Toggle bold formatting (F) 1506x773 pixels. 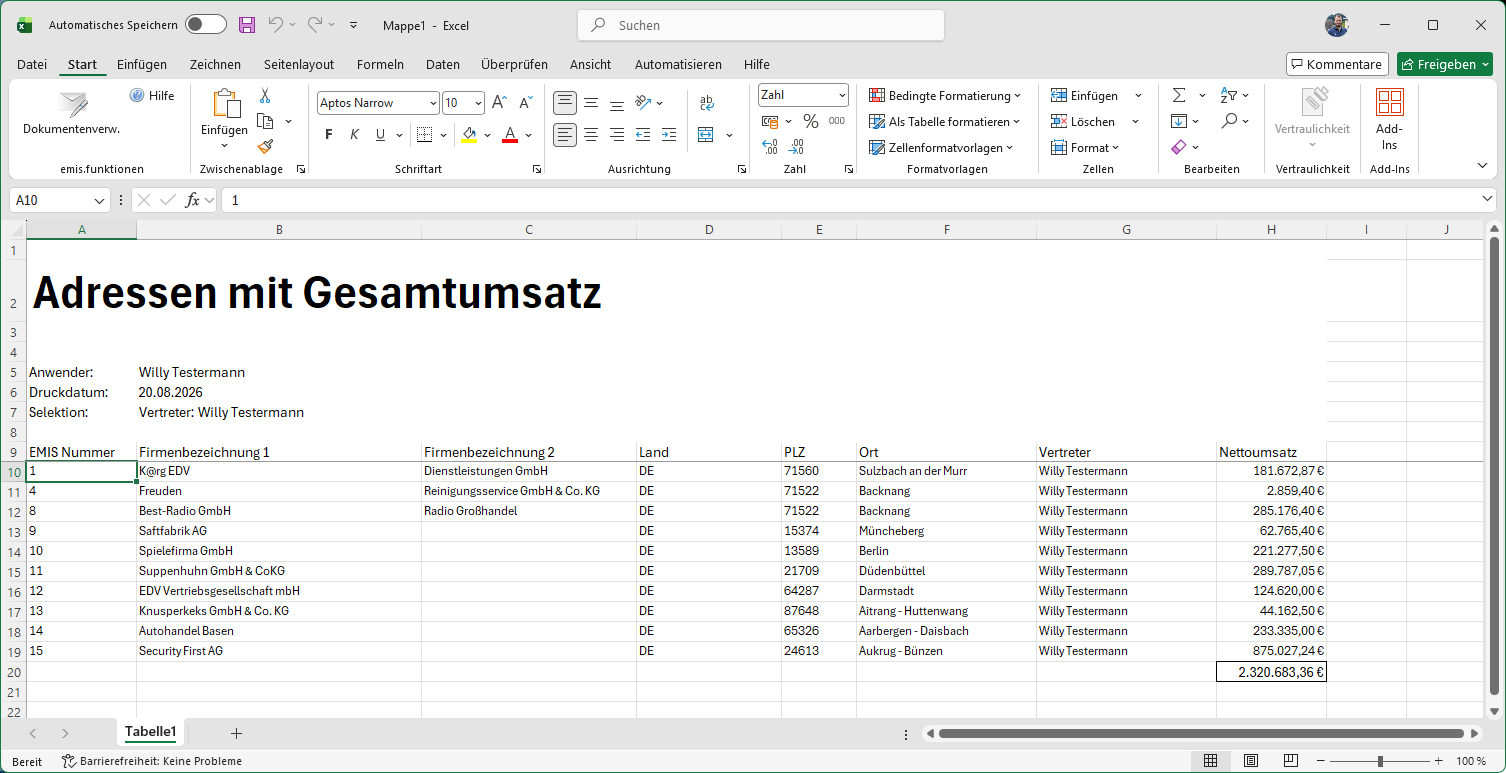click(x=329, y=135)
